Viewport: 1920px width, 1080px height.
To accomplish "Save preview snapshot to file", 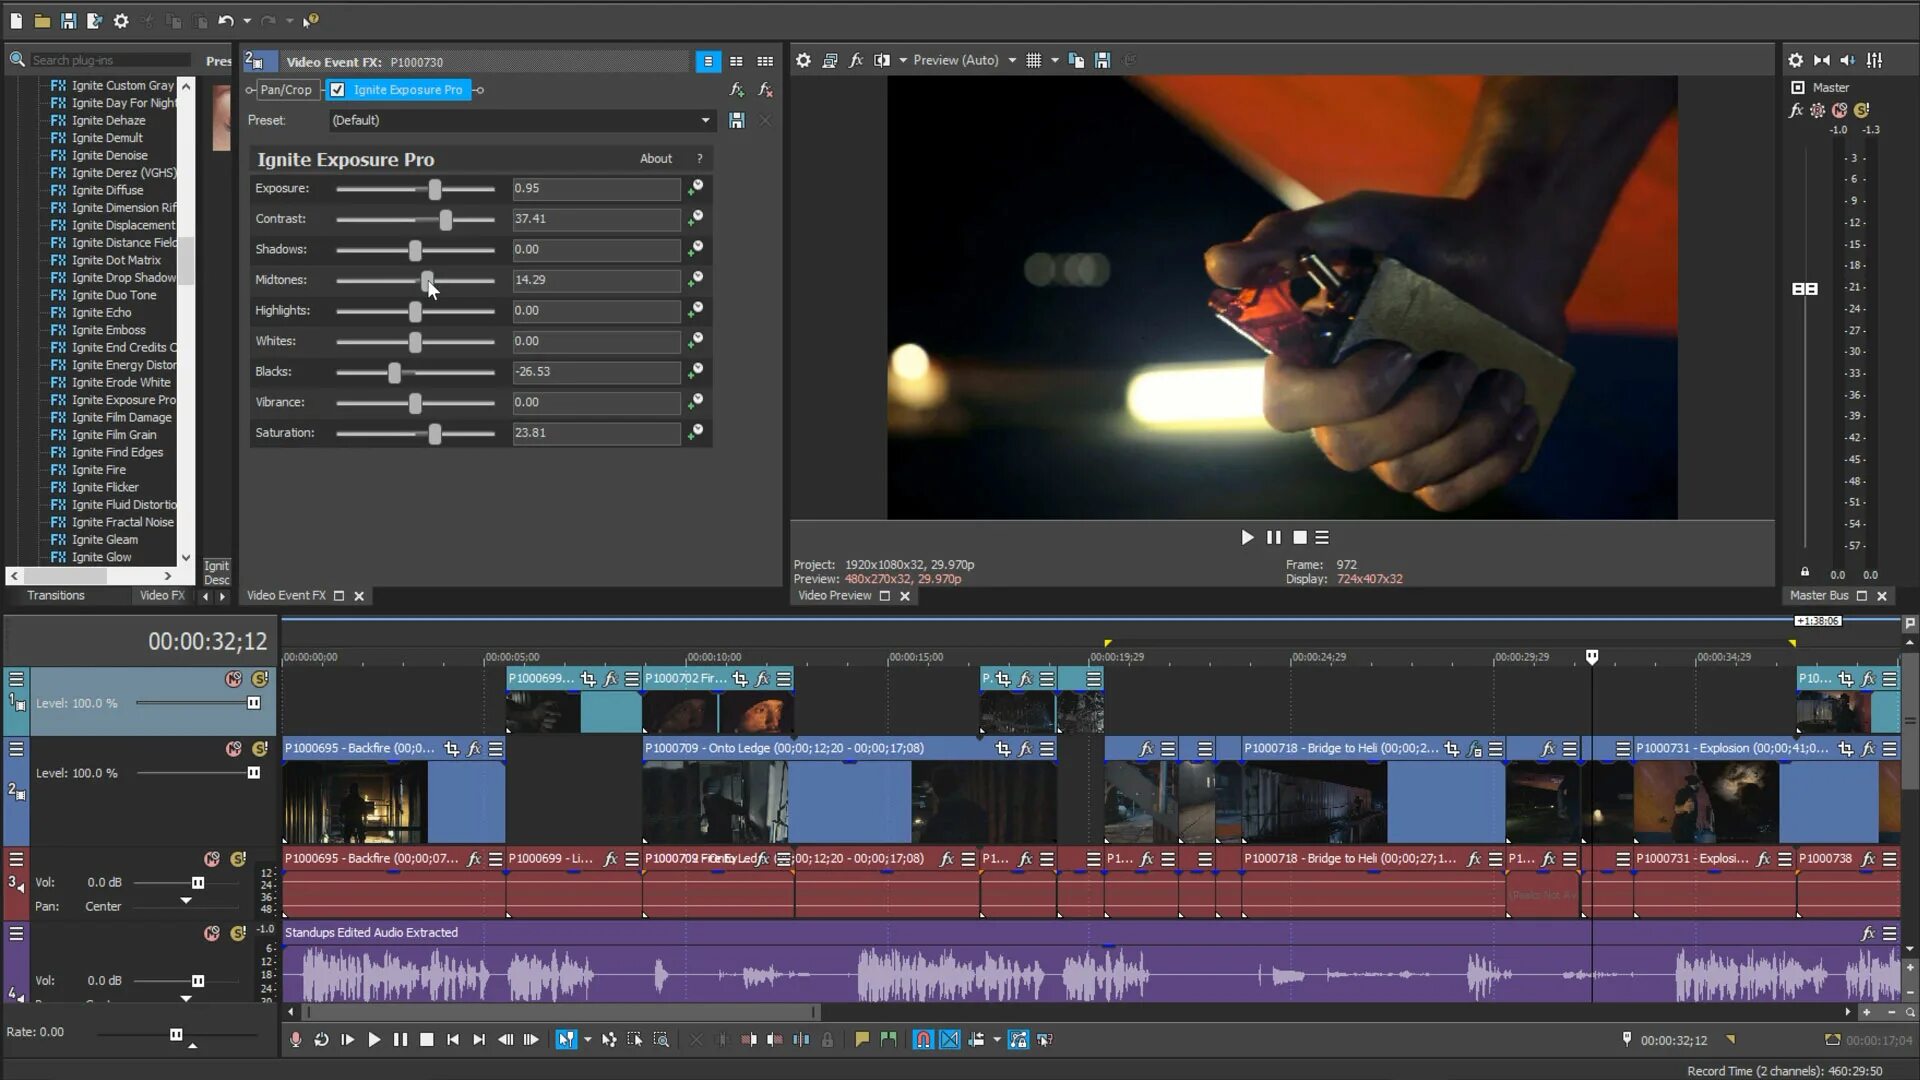I will [x=1102, y=60].
